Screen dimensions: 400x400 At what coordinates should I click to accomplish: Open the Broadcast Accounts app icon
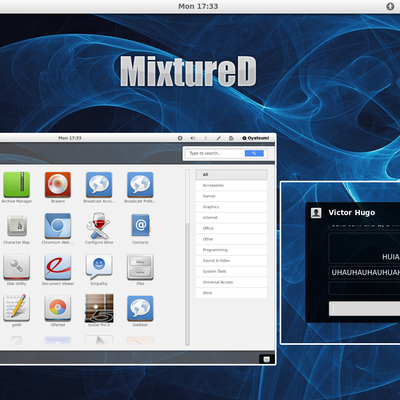click(x=99, y=185)
